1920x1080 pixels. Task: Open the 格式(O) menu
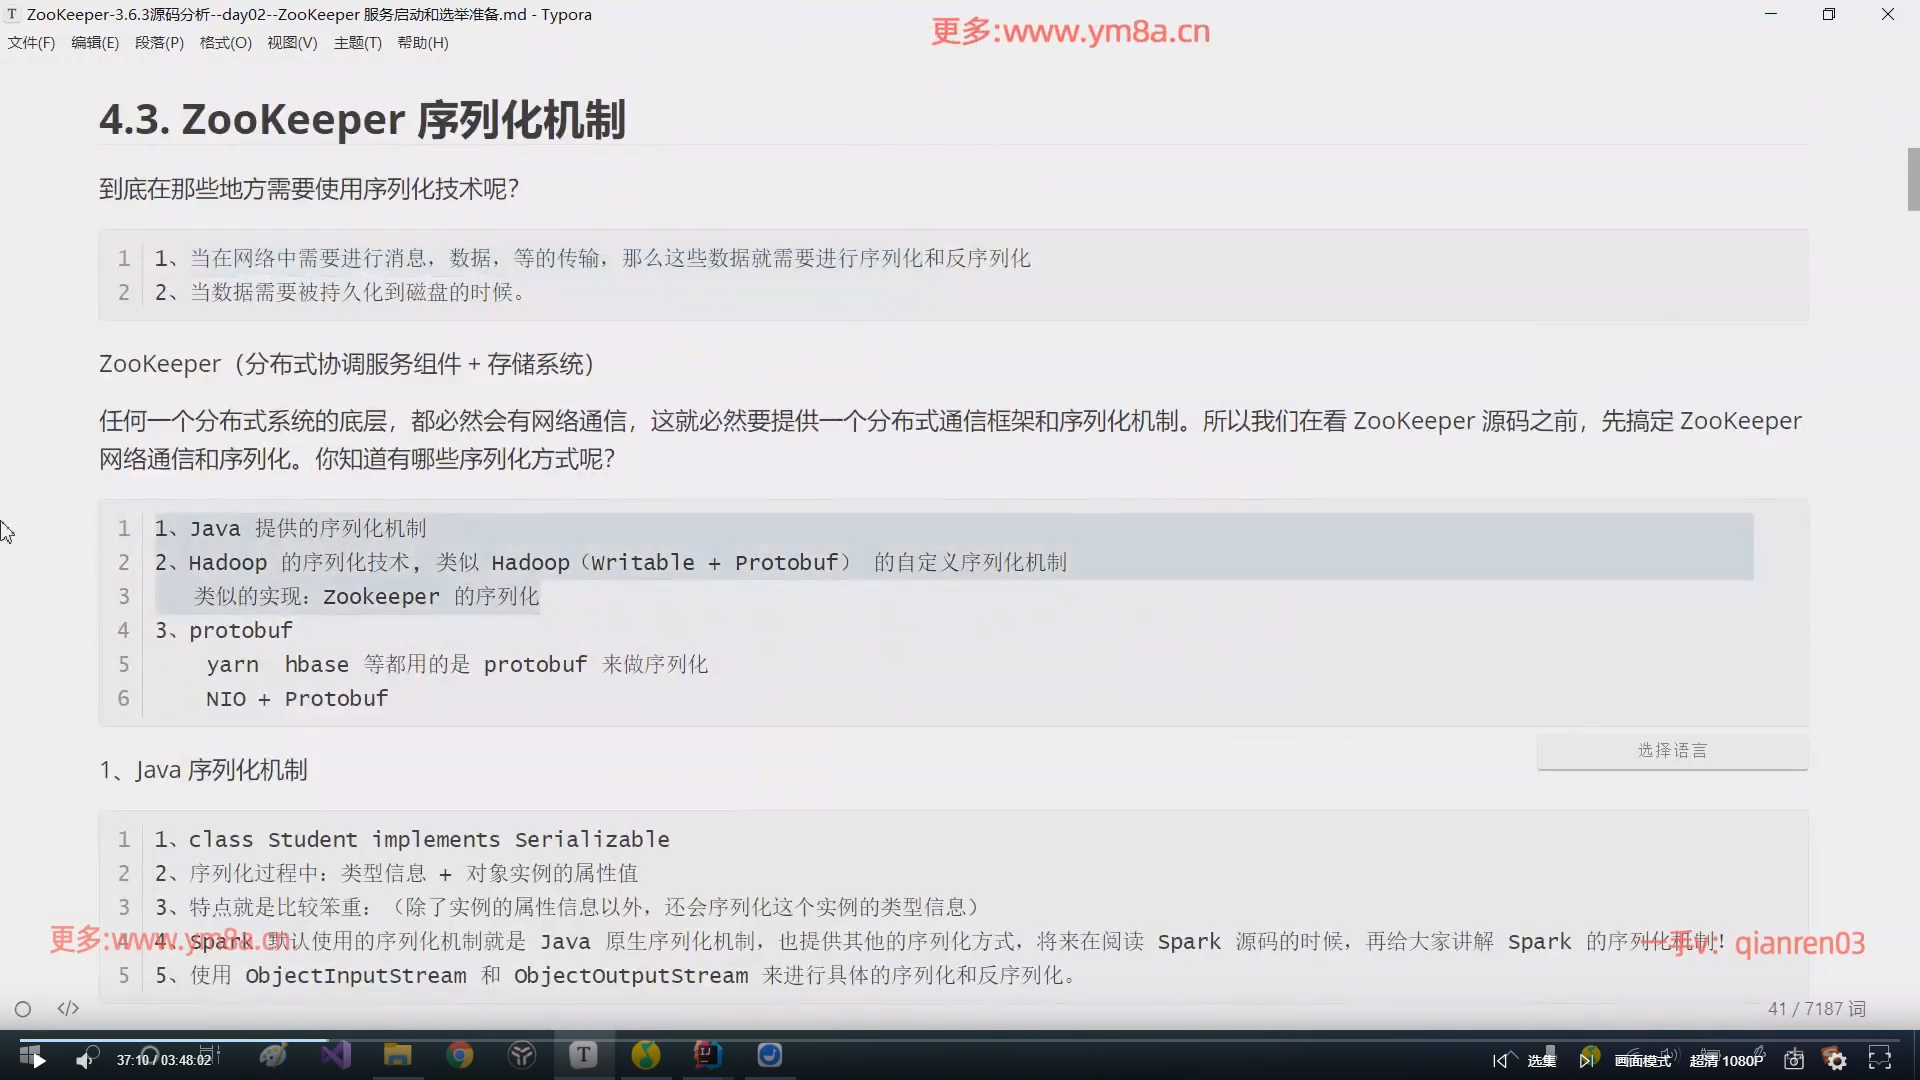tap(225, 43)
